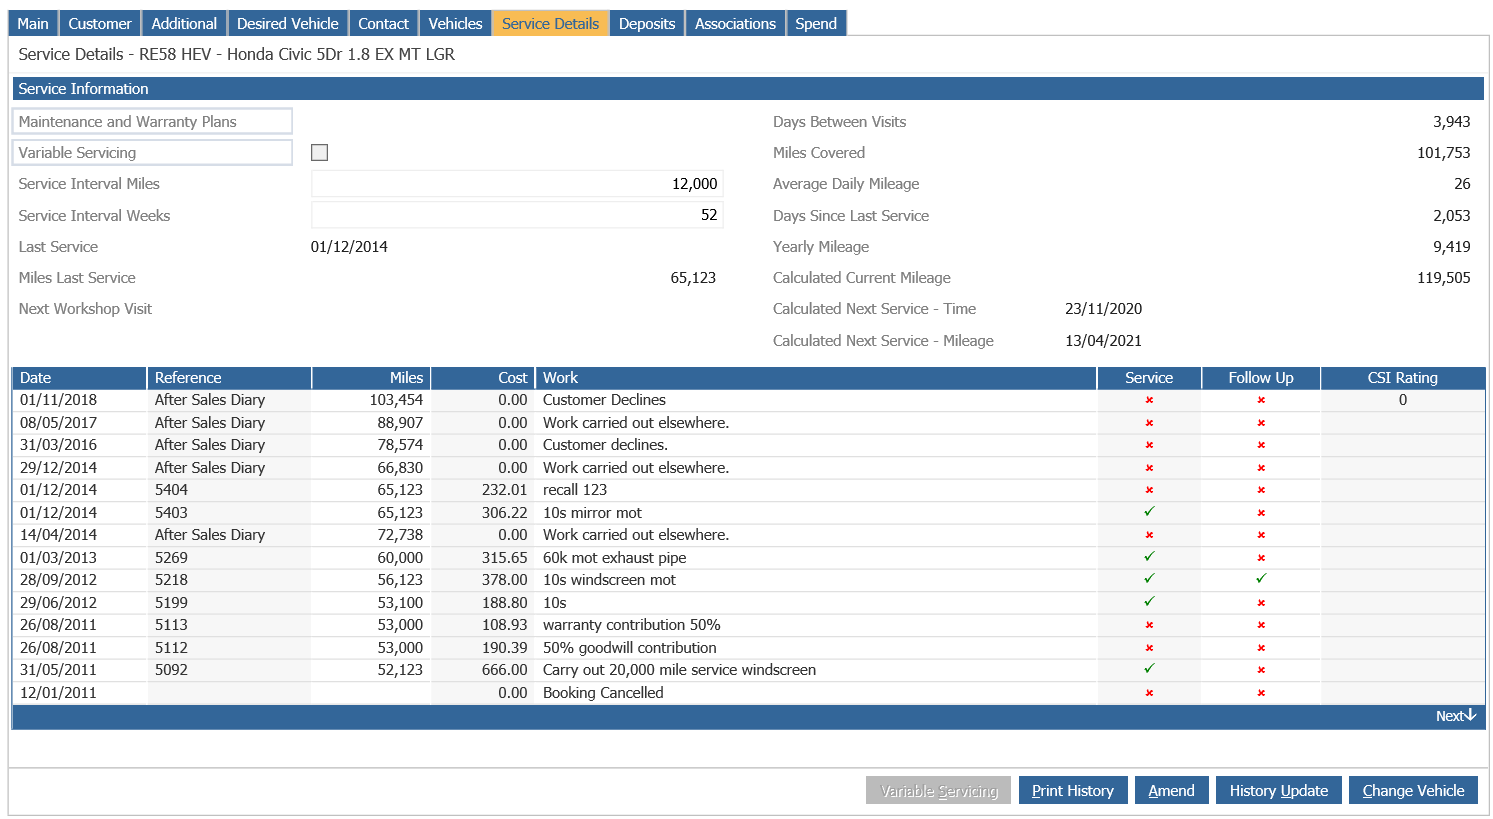This screenshot has height=819, width=1493.
Task: Switch to the Deposits tab
Action: [x=646, y=22]
